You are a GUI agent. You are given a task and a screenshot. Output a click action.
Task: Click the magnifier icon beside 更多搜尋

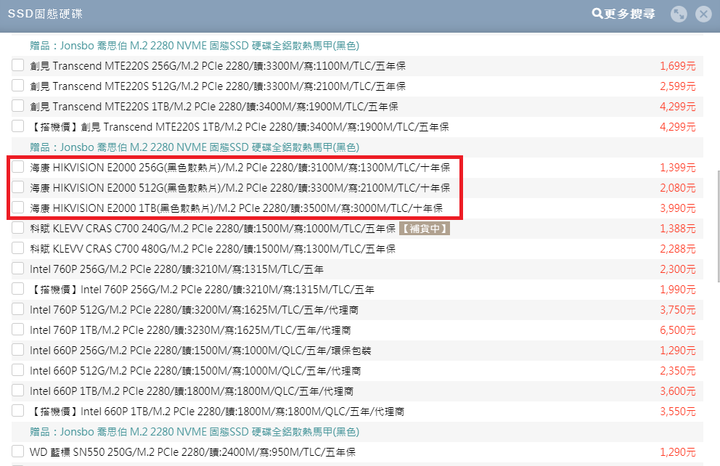coord(597,13)
